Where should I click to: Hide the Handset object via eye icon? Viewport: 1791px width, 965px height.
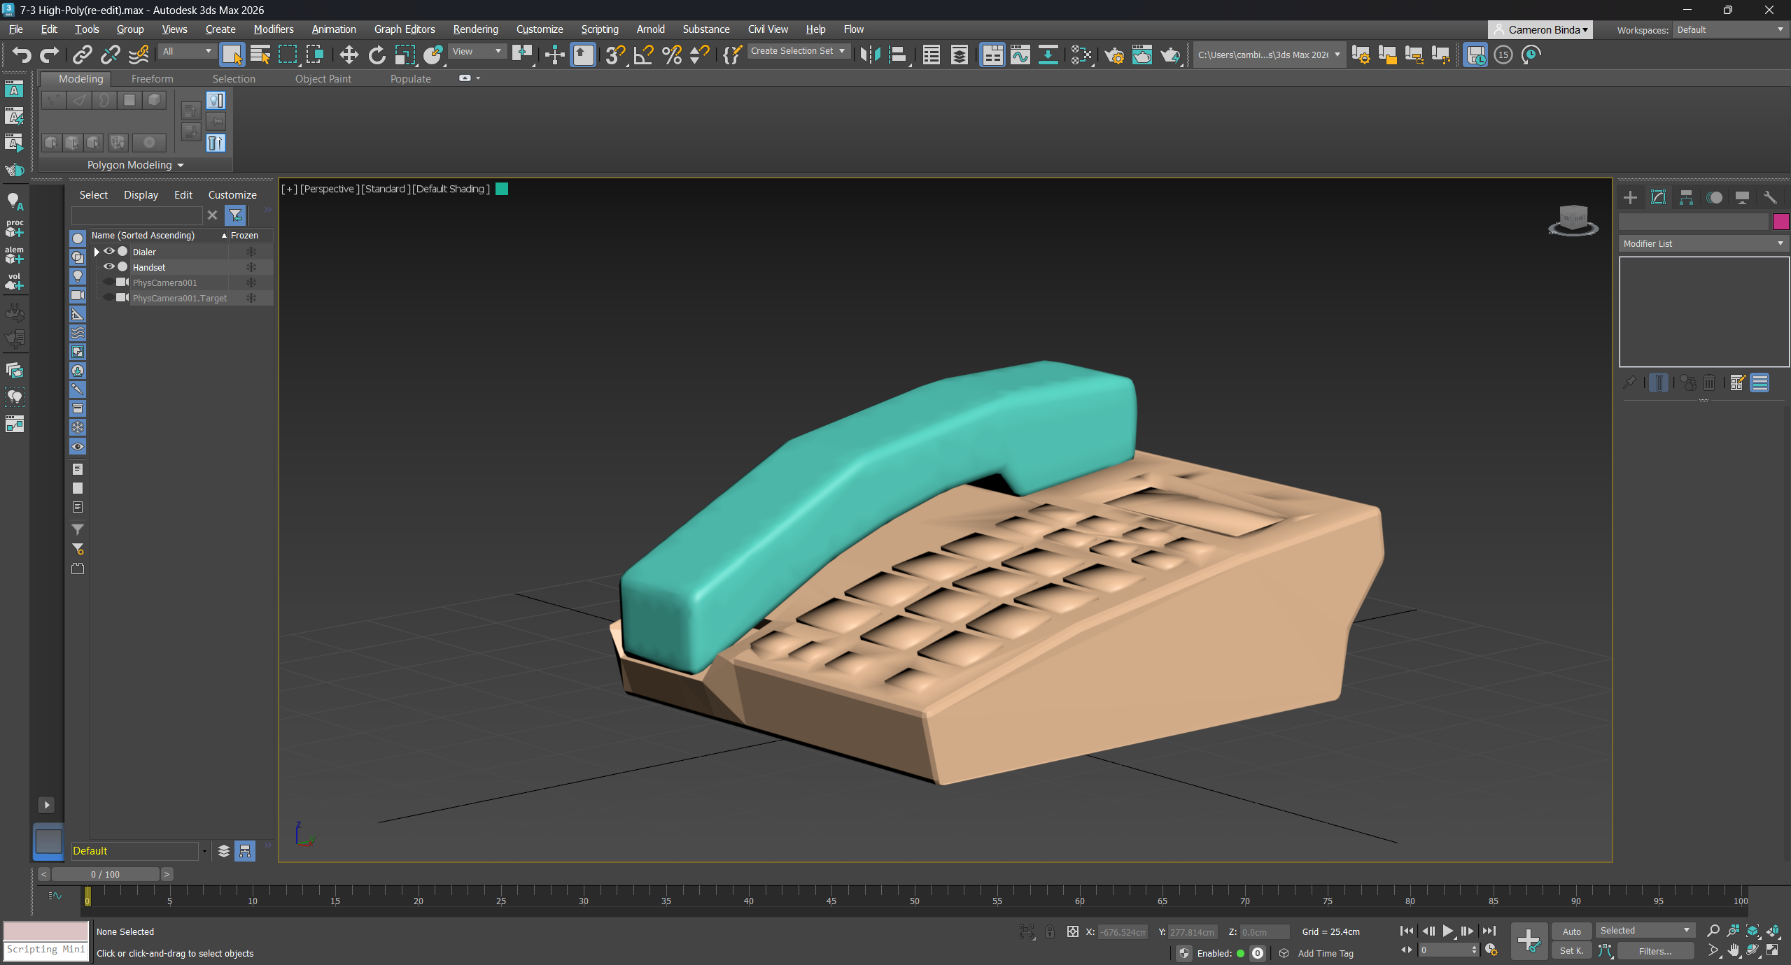[x=109, y=267]
